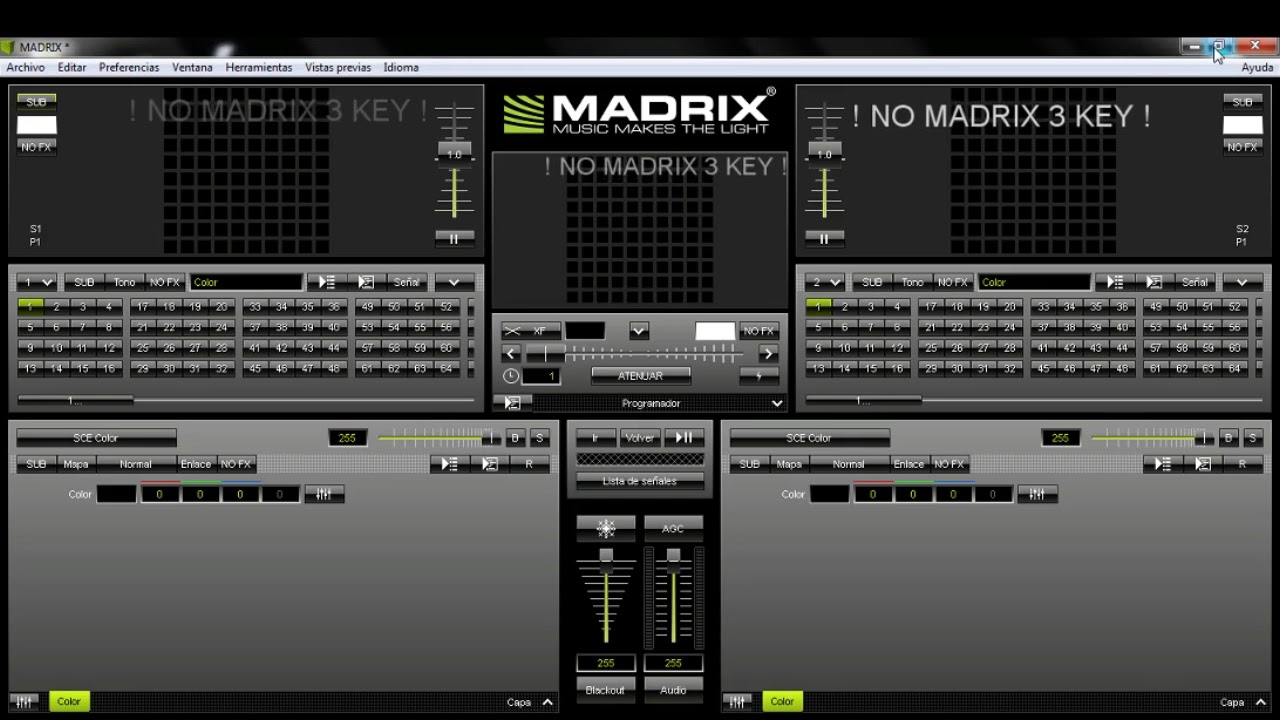Open the Editar menu

[x=72, y=67]
